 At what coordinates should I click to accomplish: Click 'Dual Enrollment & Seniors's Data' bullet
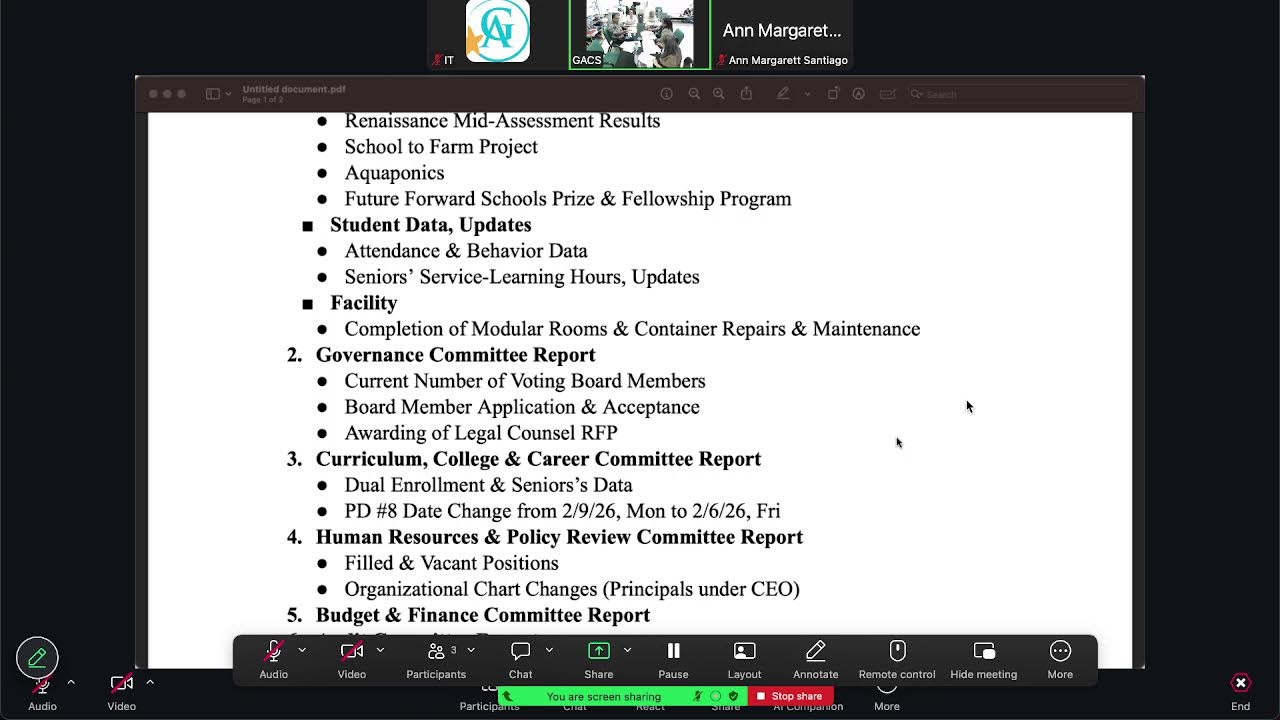[x=489, y=484]
